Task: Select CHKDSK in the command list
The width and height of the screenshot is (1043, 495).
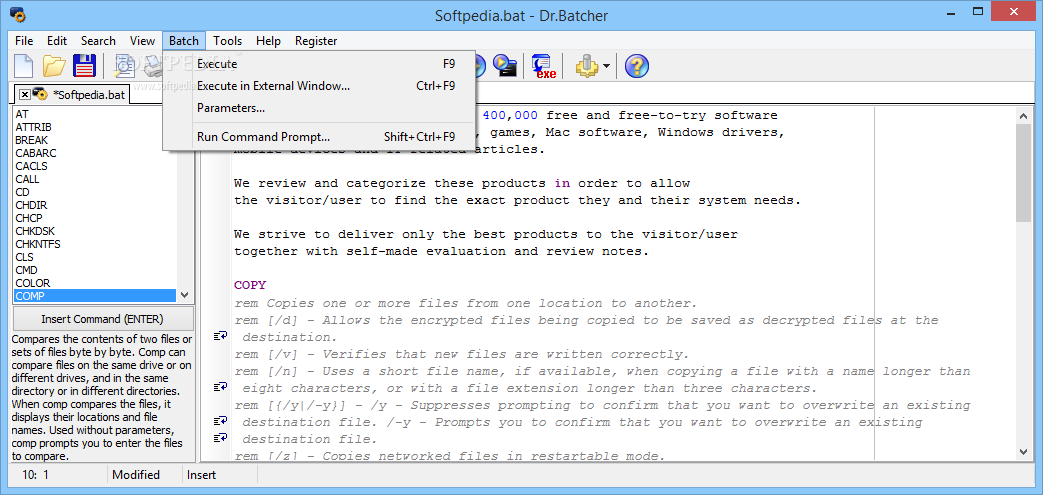Action: [x=95, y=231]
